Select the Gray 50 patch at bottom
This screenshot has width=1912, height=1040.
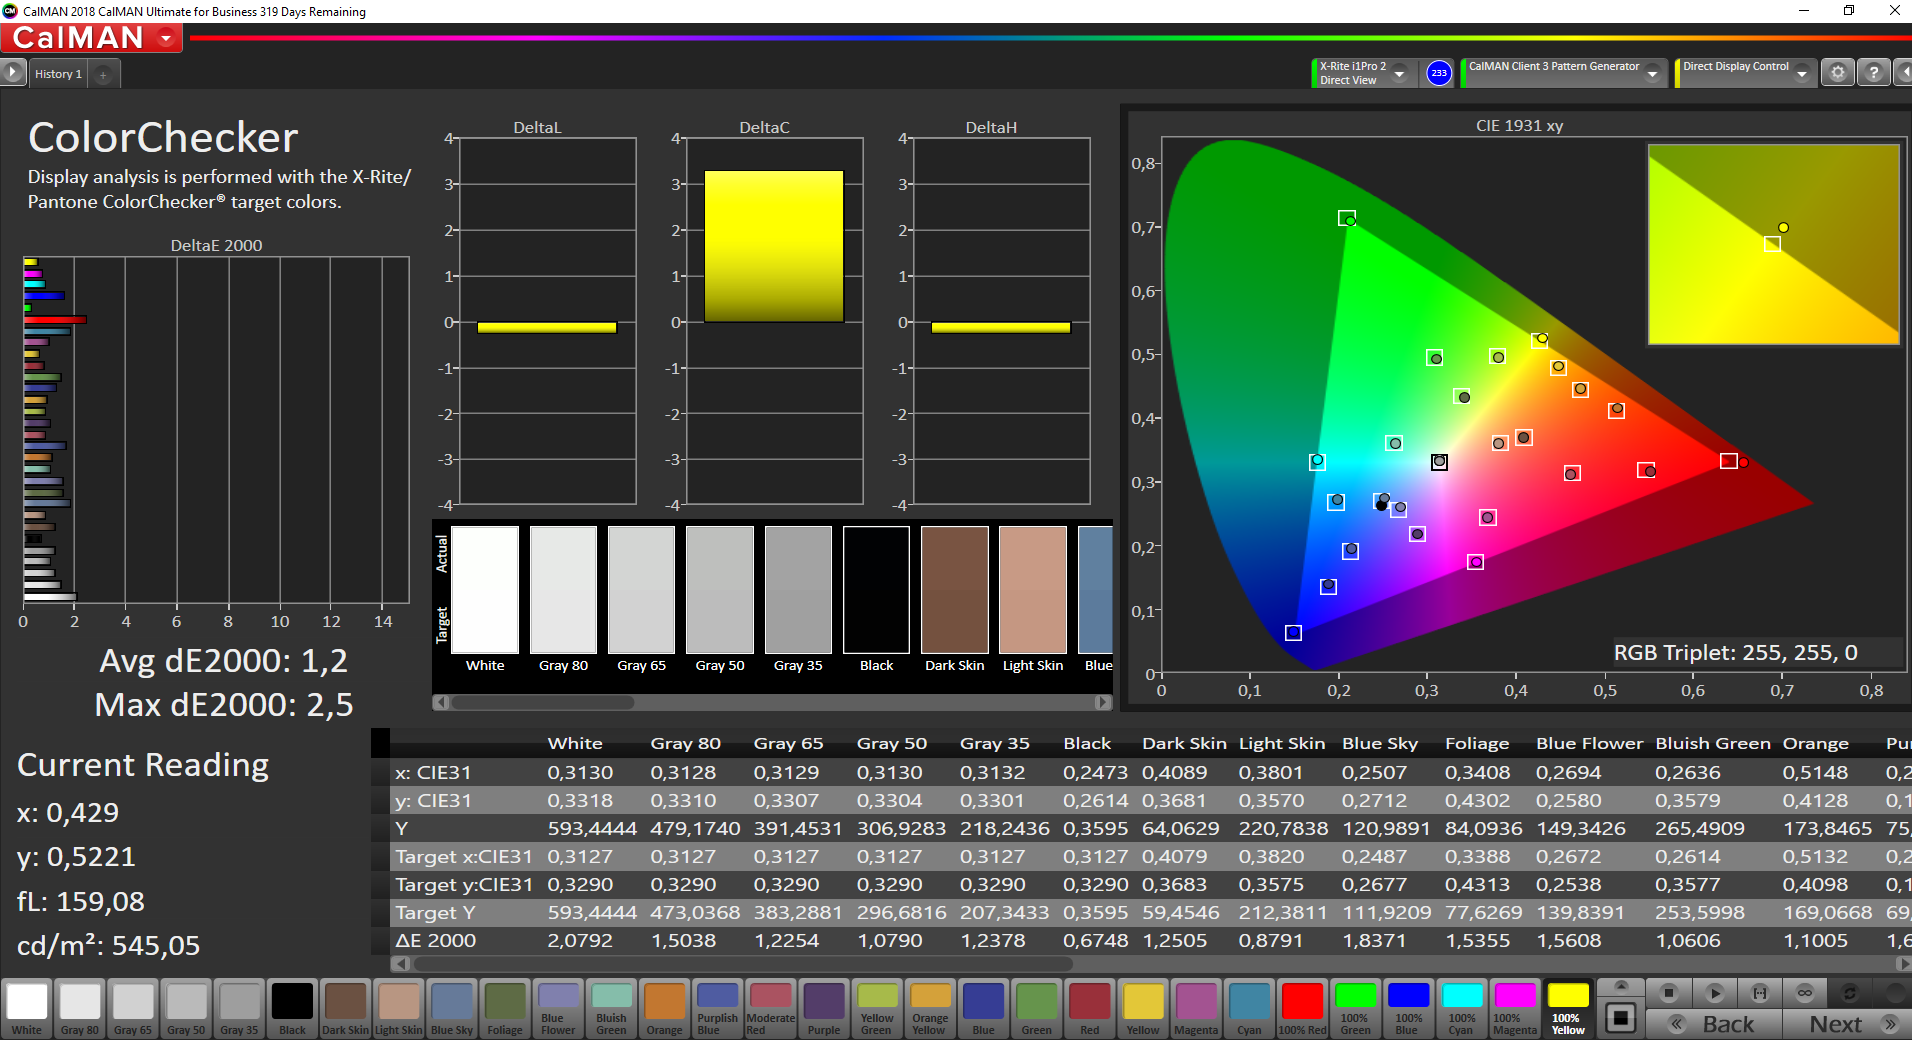[x=186, y=1009]
